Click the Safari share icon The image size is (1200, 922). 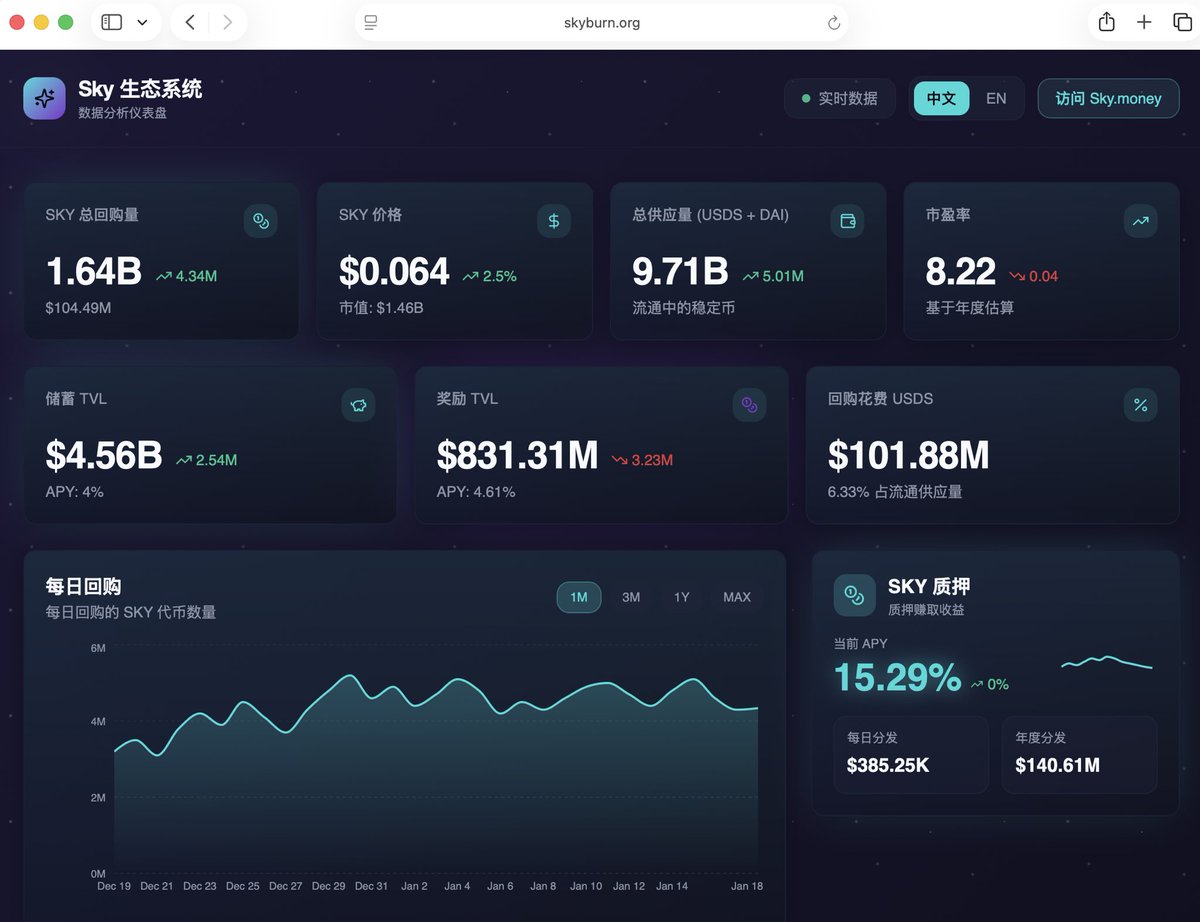pyautogui.click(x=1107, y=22)
